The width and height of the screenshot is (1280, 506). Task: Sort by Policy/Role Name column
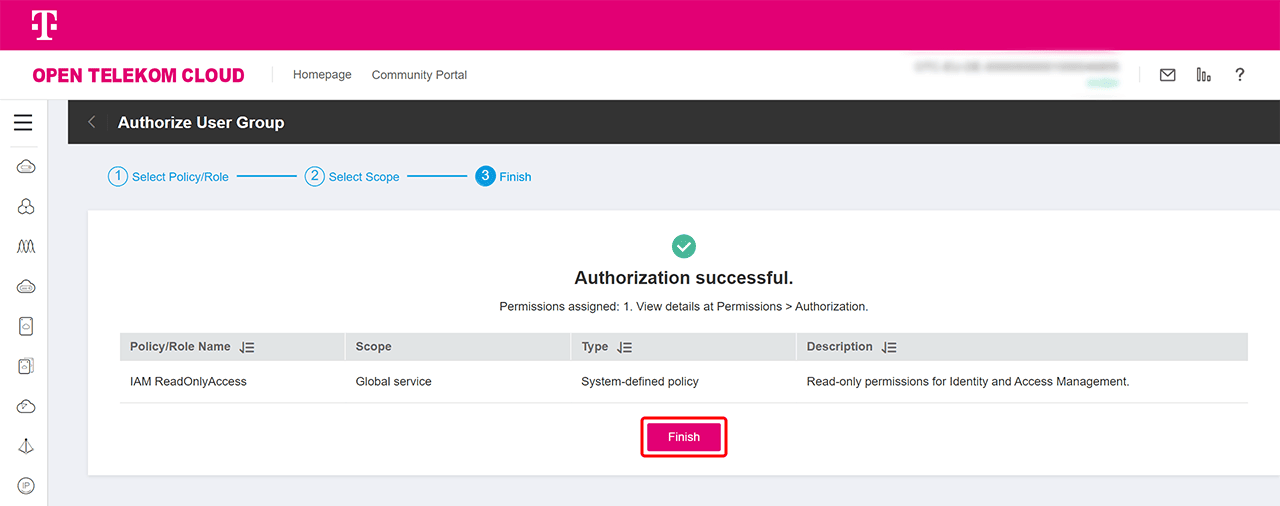(248, 347)
